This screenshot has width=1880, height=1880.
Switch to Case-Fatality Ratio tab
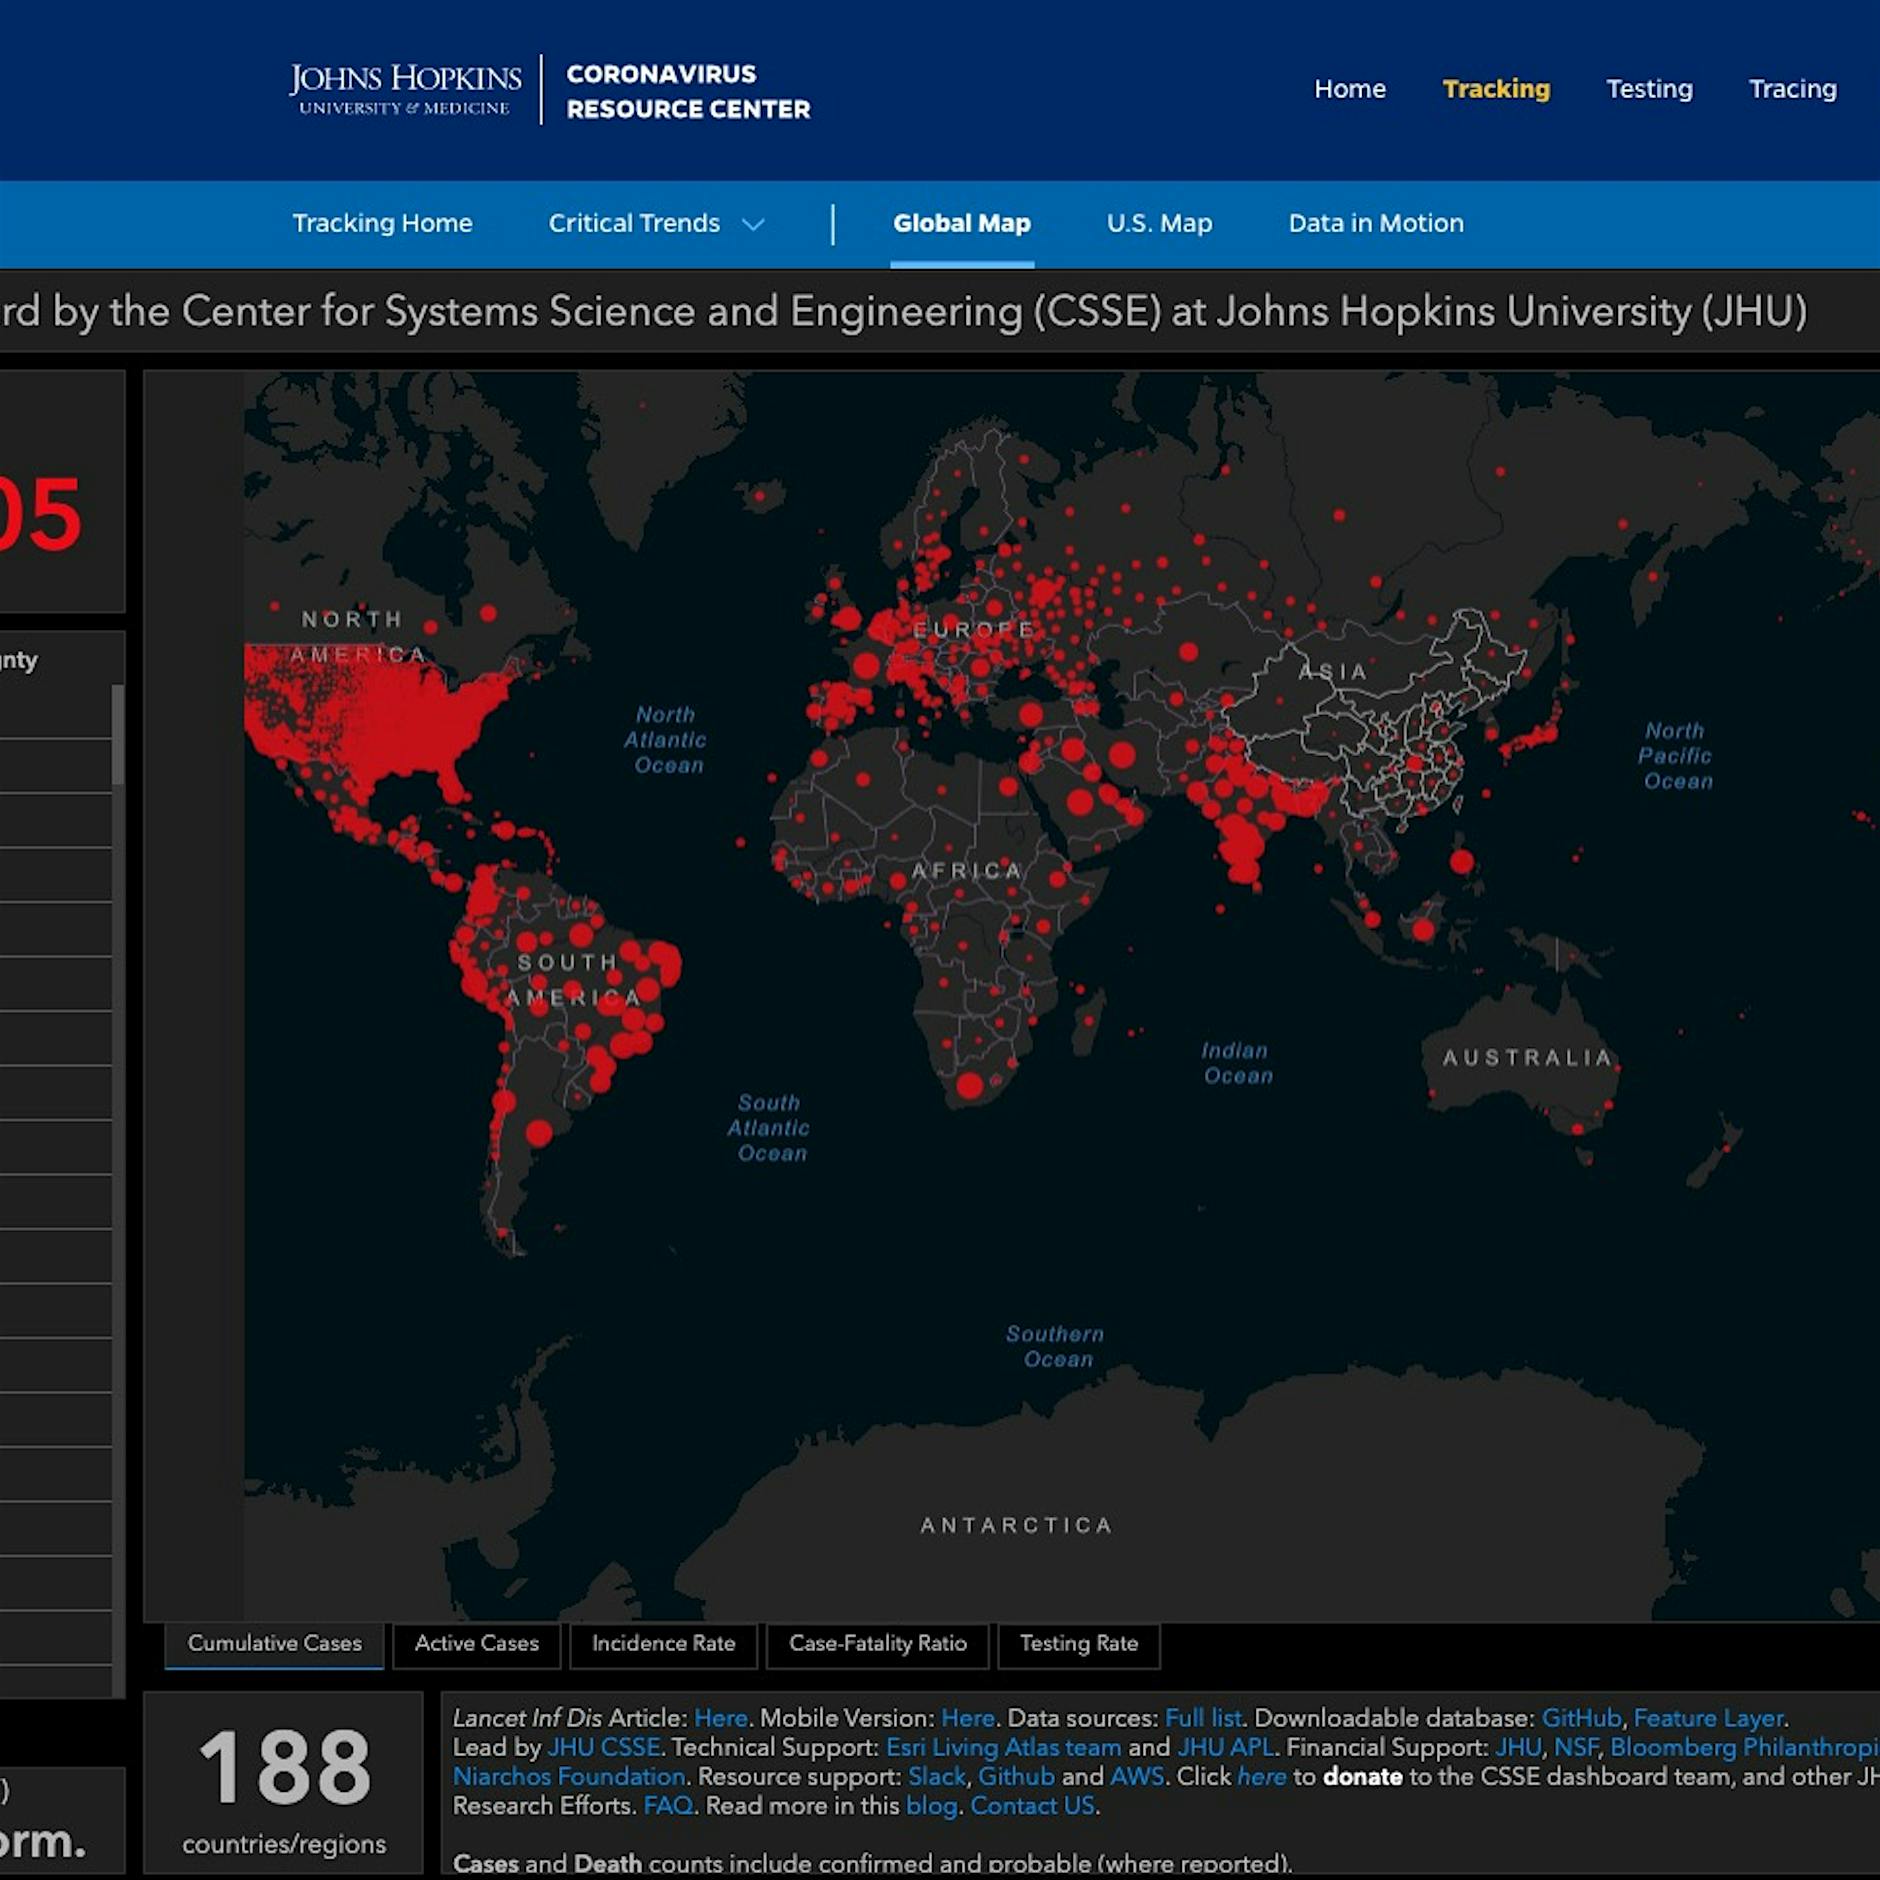click(877, 1643)
